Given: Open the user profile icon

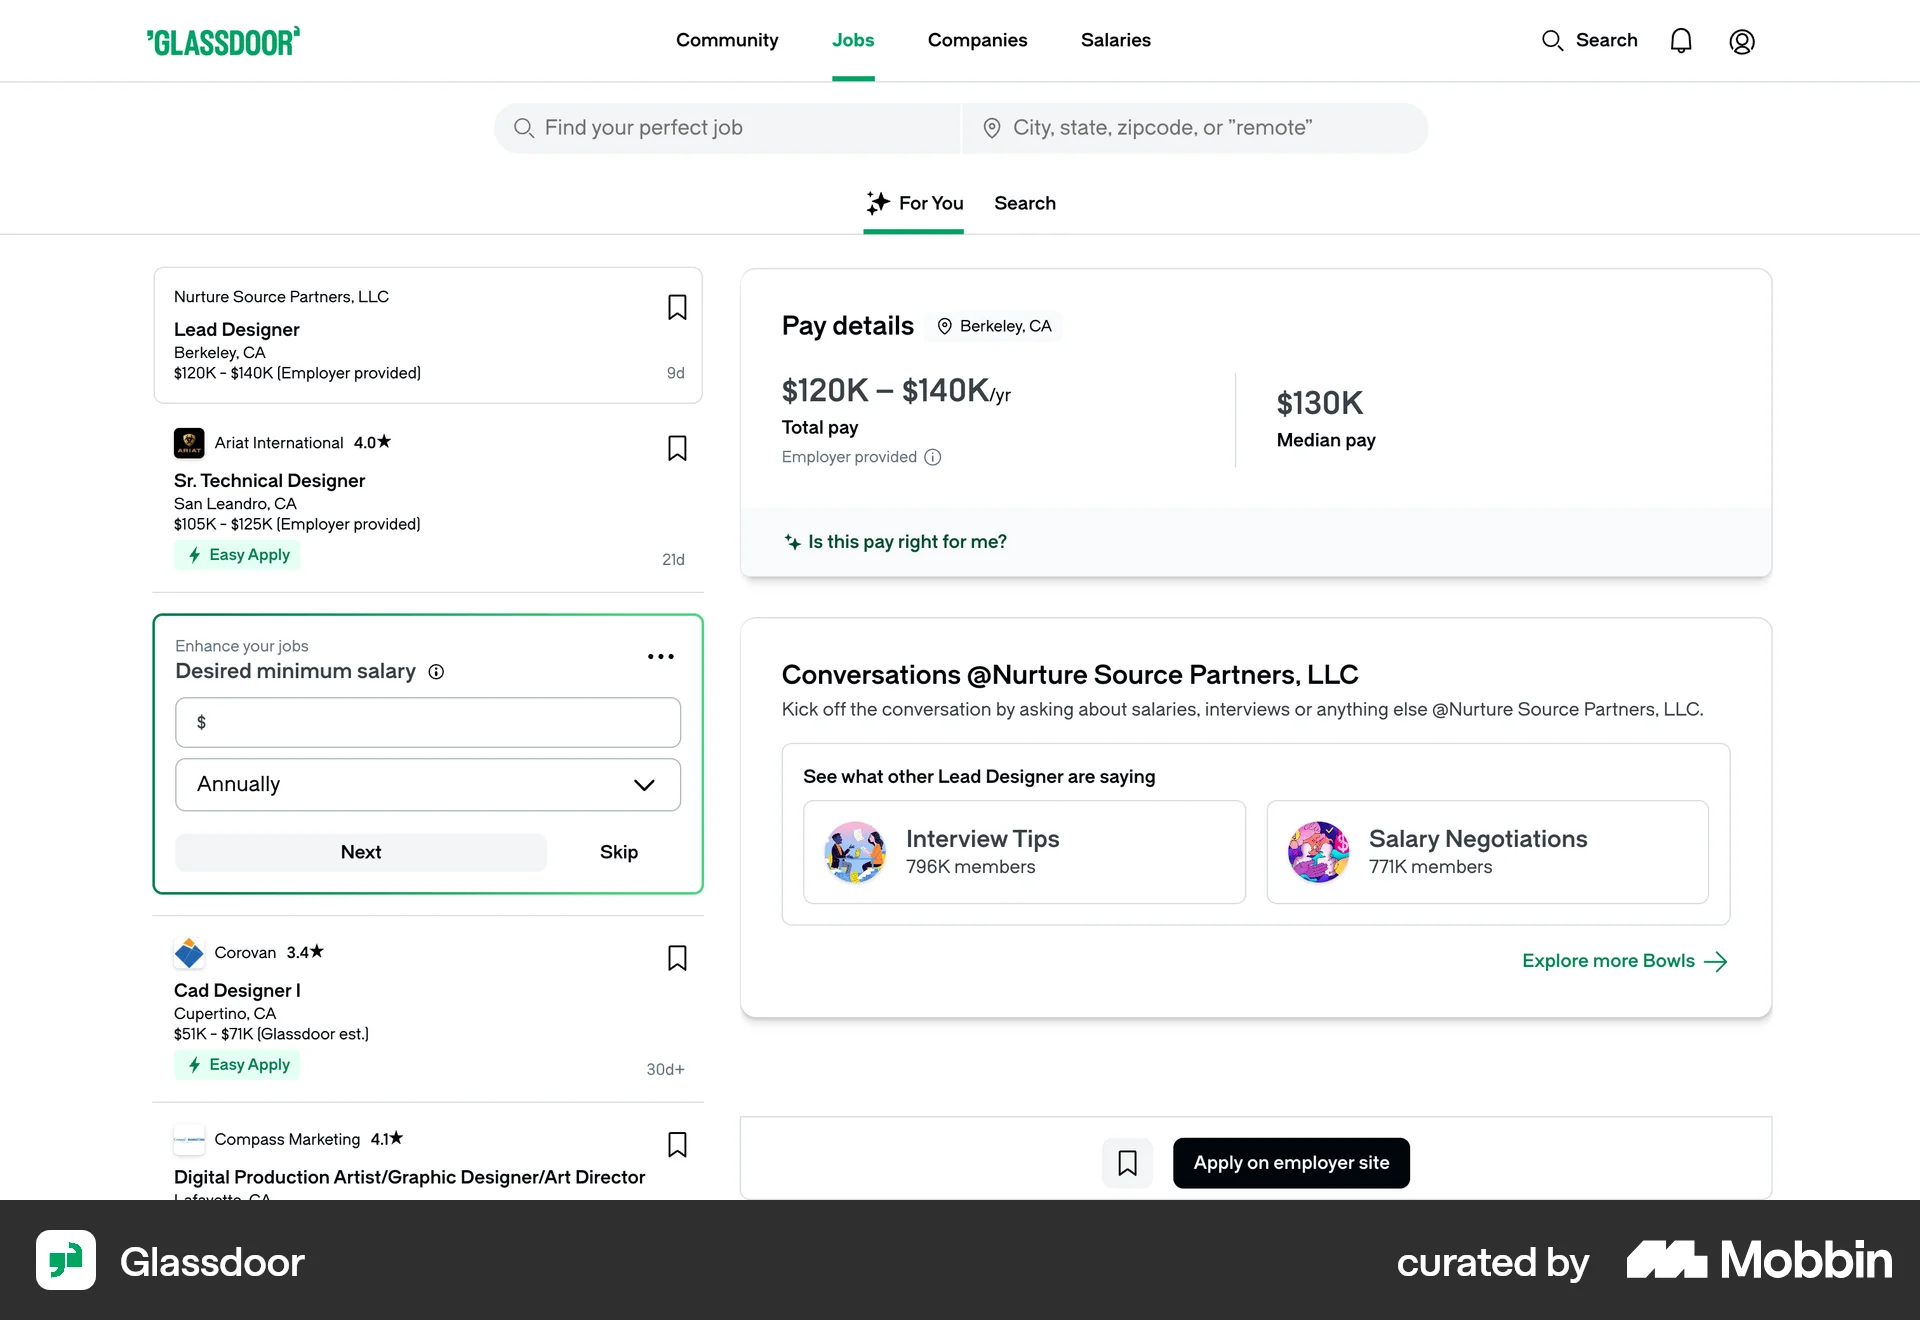Looking at the screenshot, I should pos(1742,41).
